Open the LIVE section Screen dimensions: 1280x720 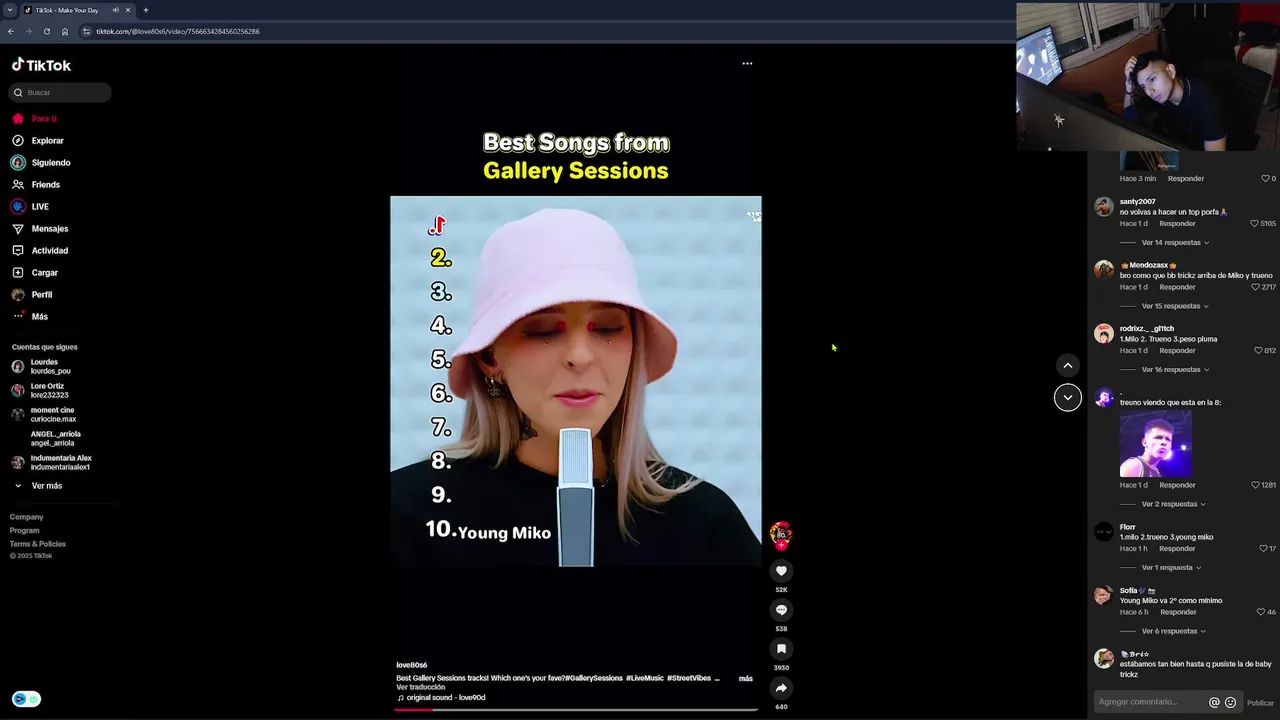pos(30,207)
